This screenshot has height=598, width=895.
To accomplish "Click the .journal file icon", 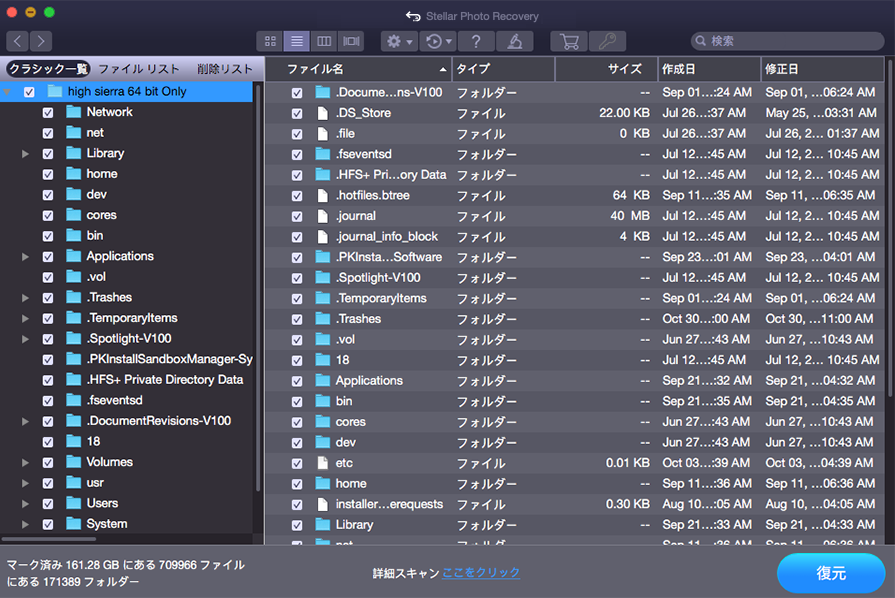I will tap(323, 216).
